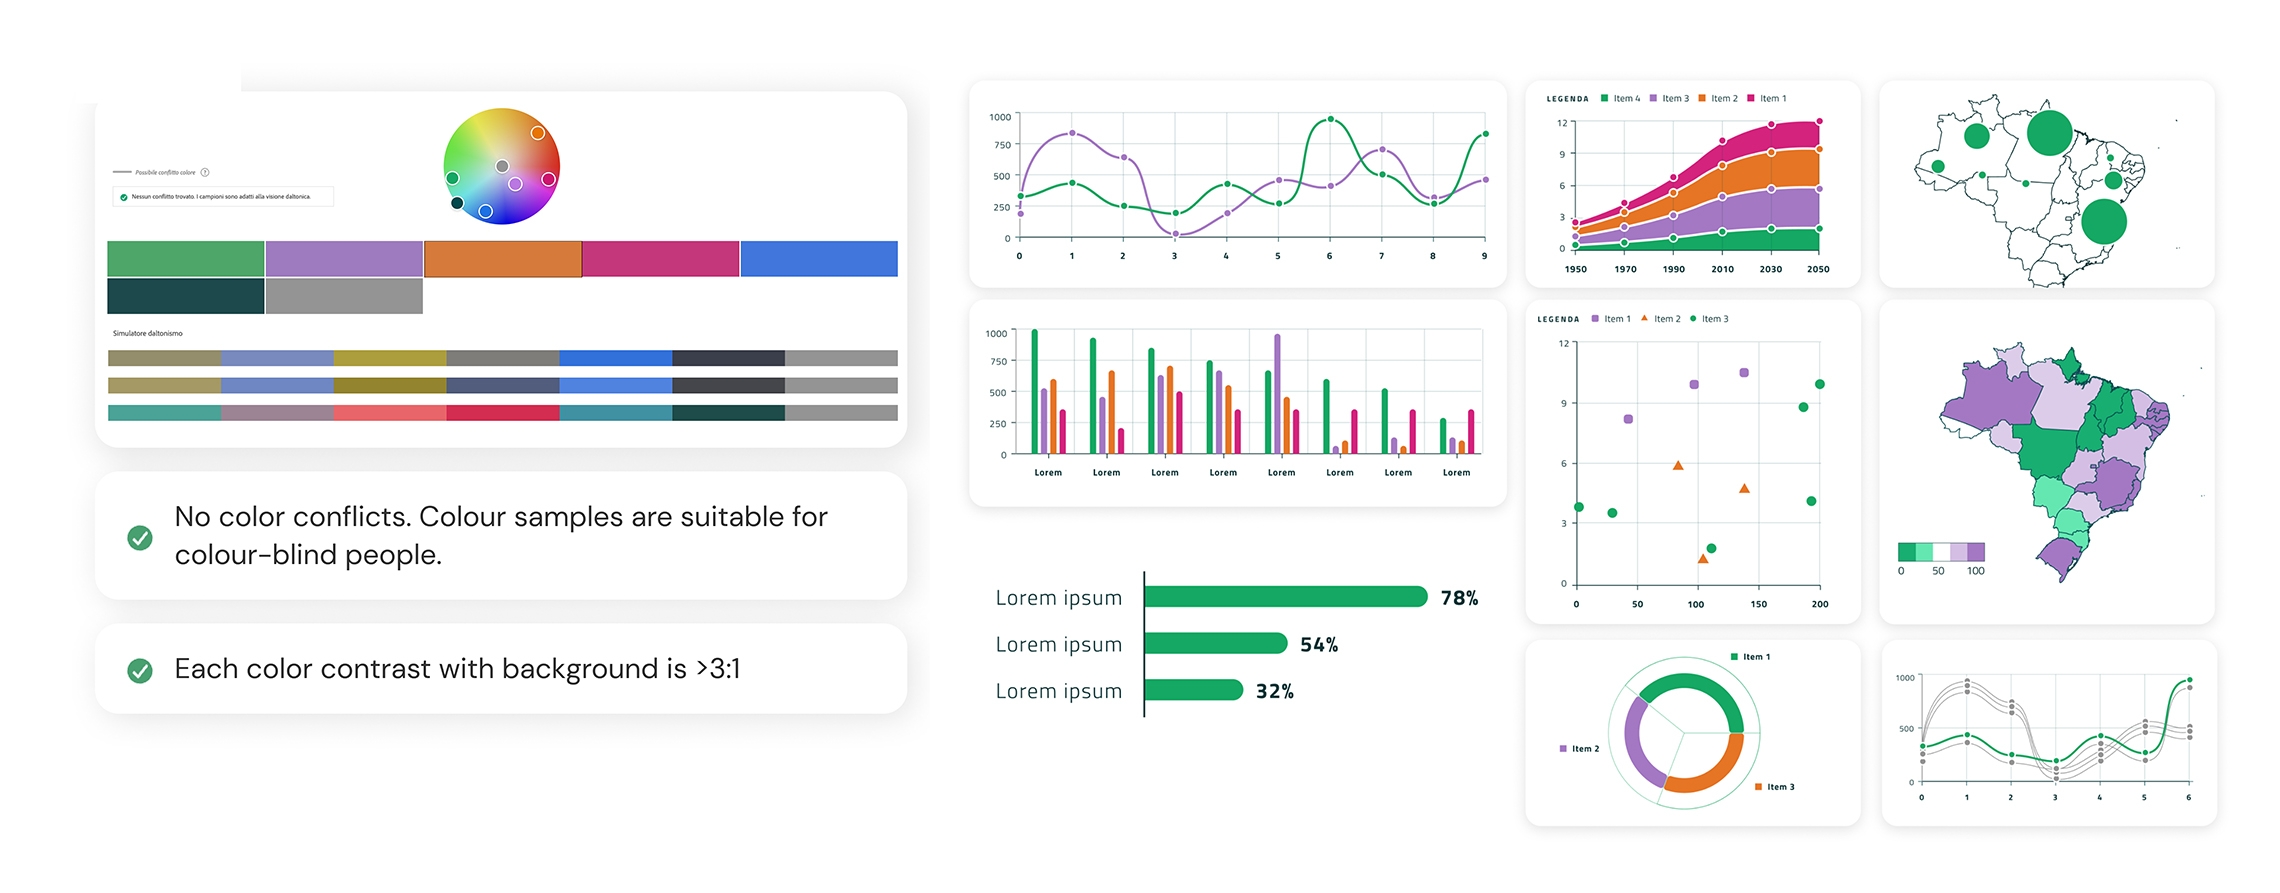Click the green peak point at x=6 on the line chart
Viewport: 2280px width, 893px height.
click(x=1330, y=119)
